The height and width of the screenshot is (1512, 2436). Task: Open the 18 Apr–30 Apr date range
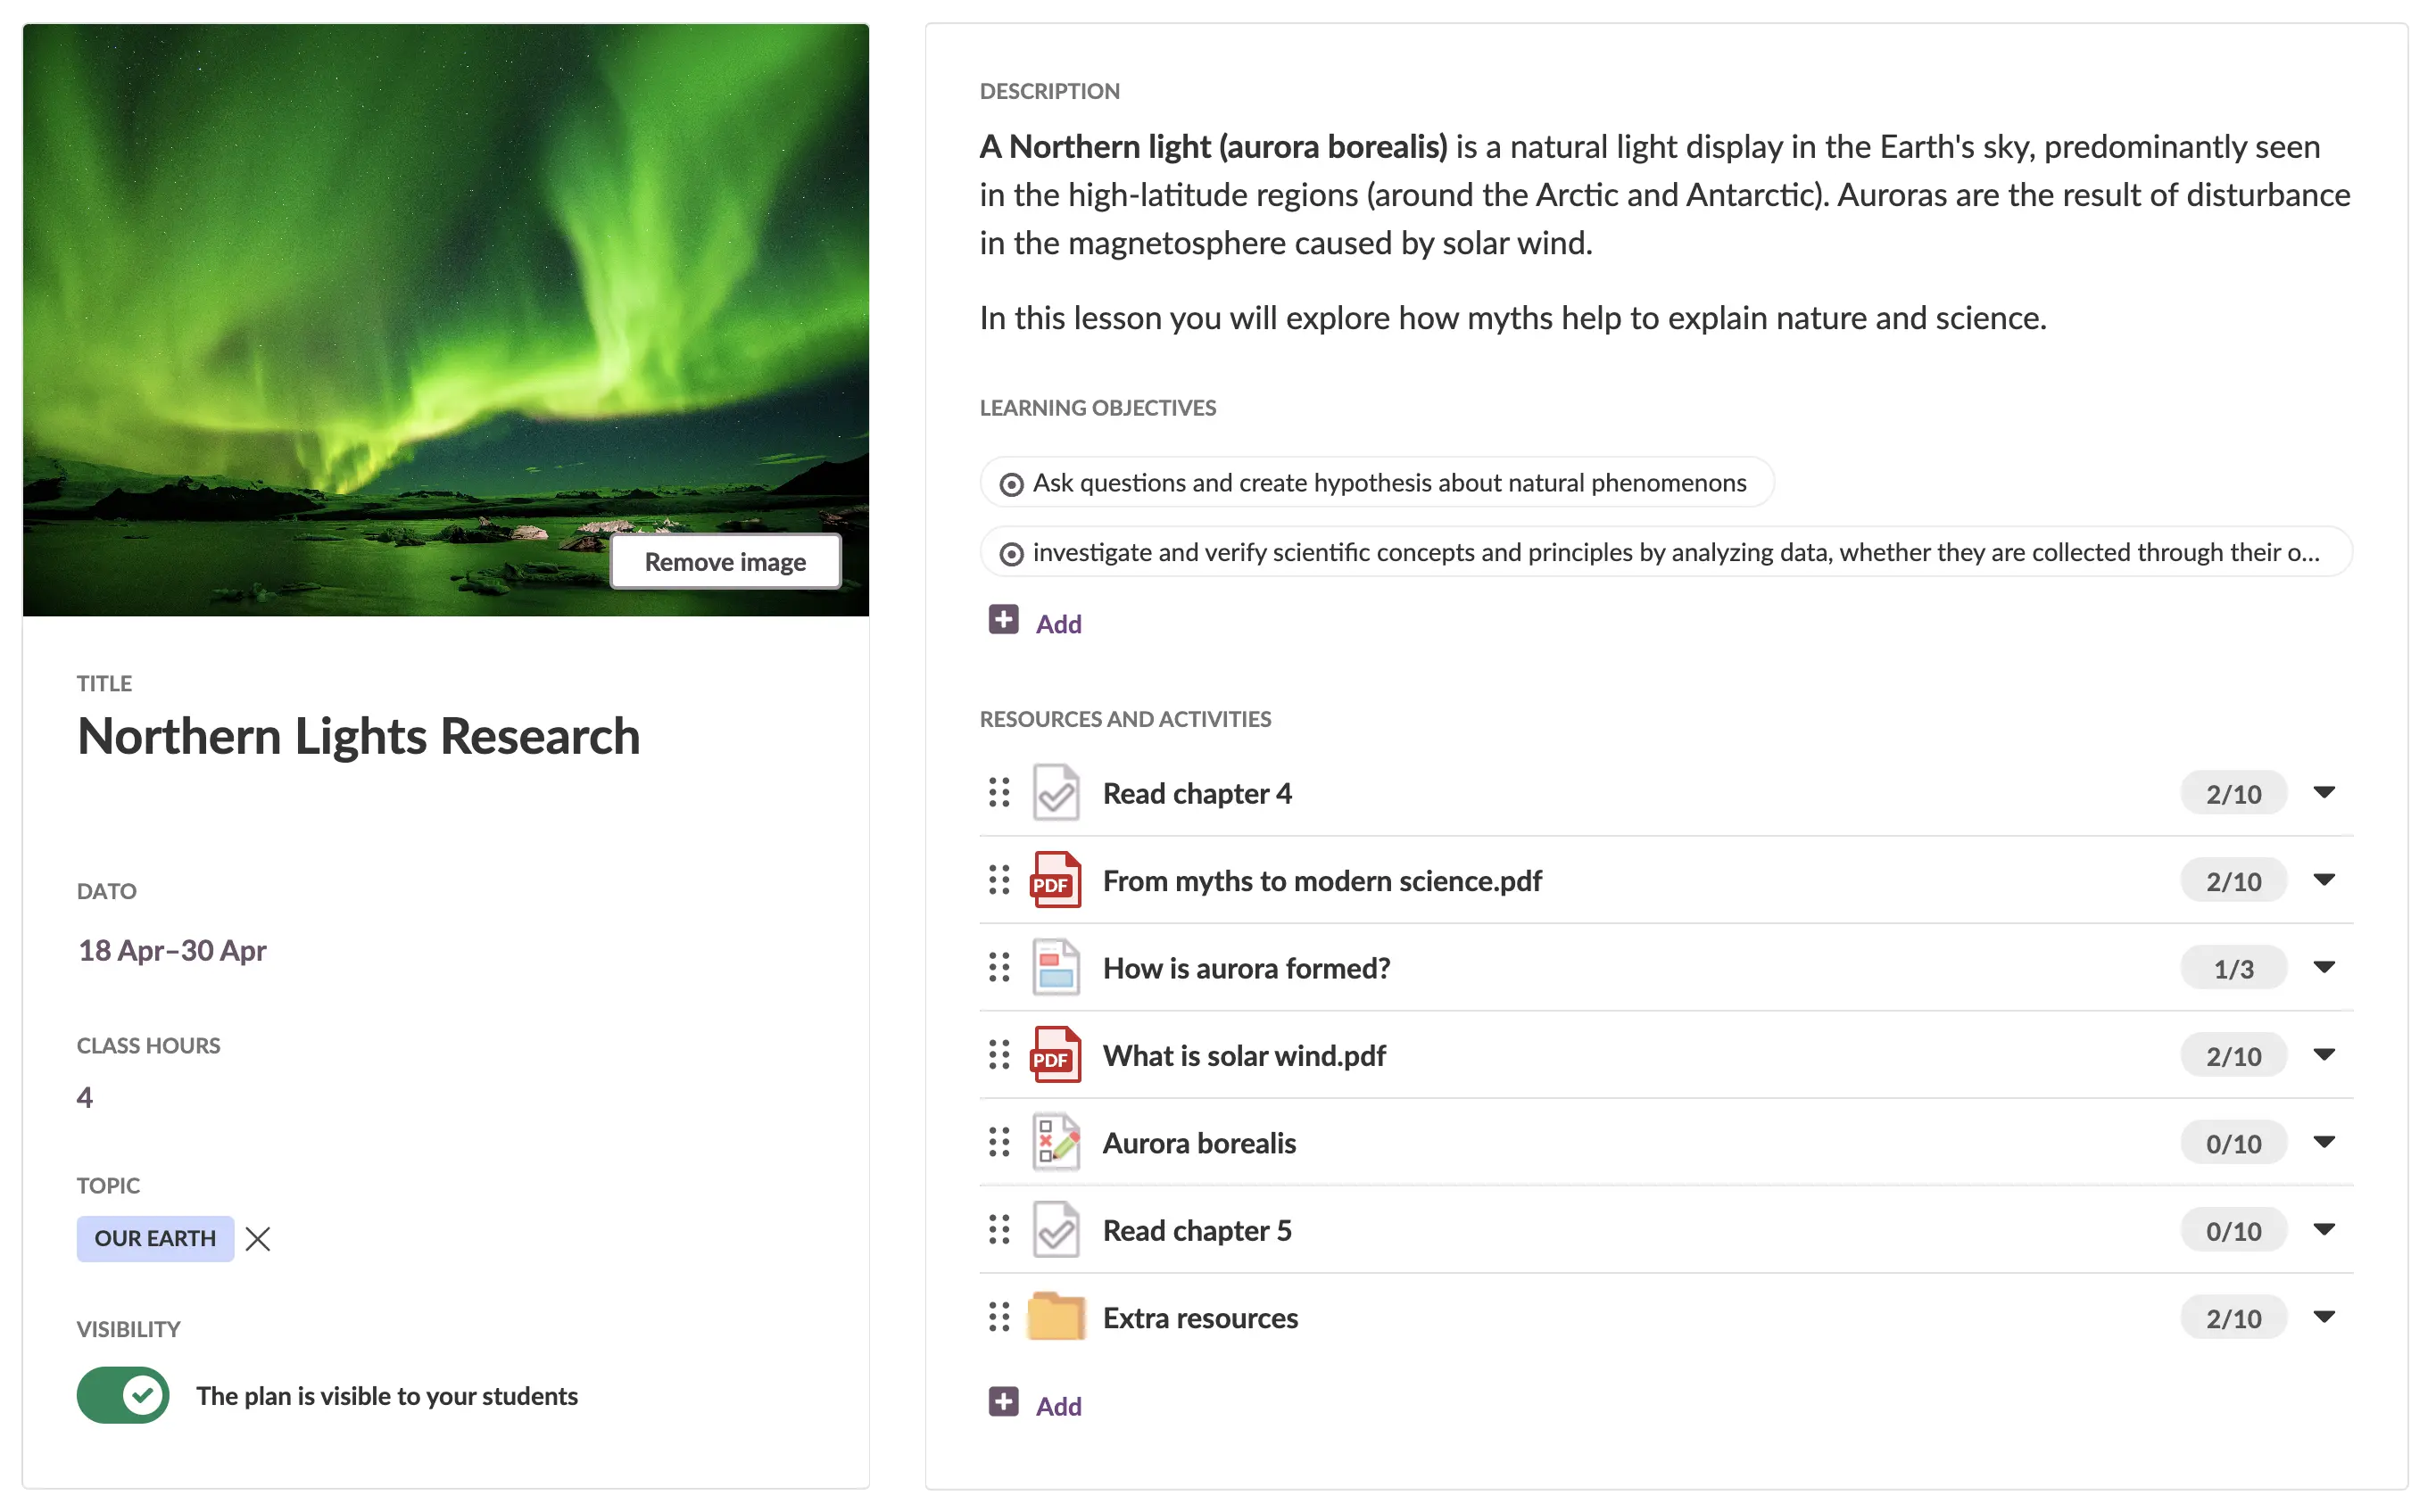172,950
